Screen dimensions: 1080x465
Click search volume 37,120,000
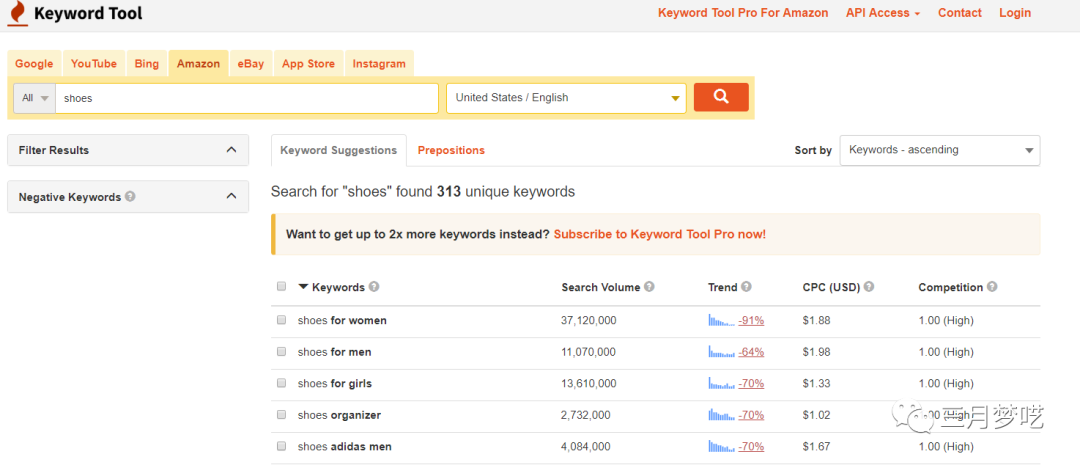click(x=589, y=320)
